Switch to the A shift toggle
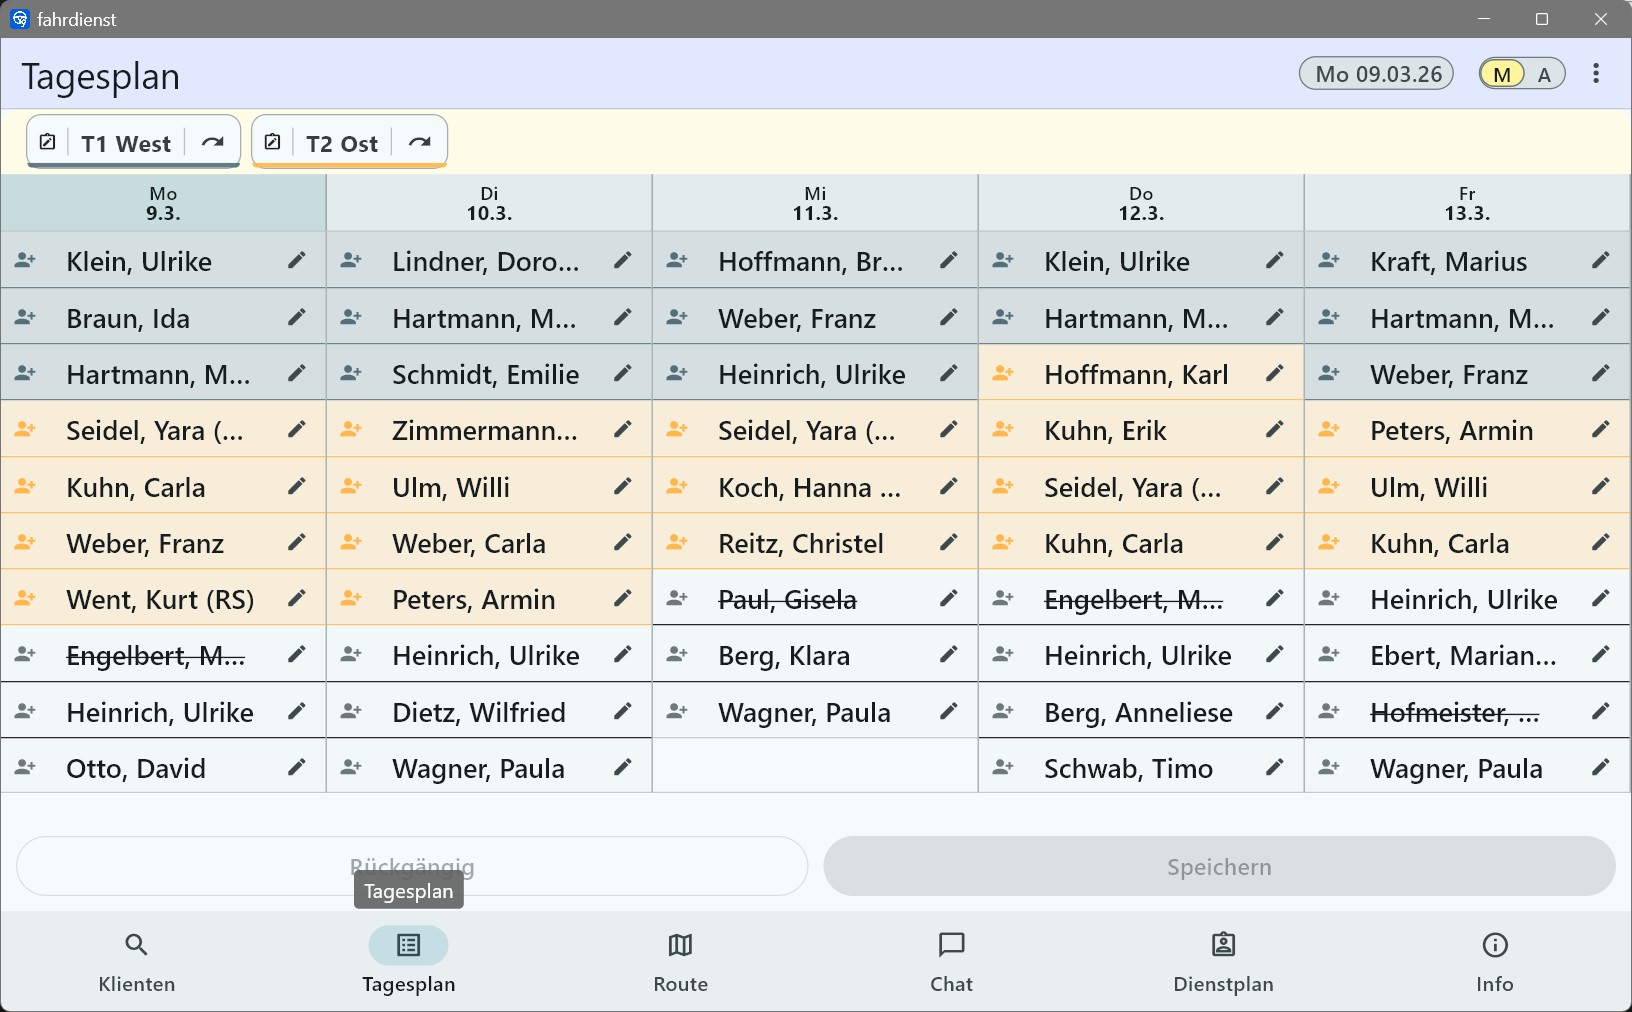 point(1544,75)
